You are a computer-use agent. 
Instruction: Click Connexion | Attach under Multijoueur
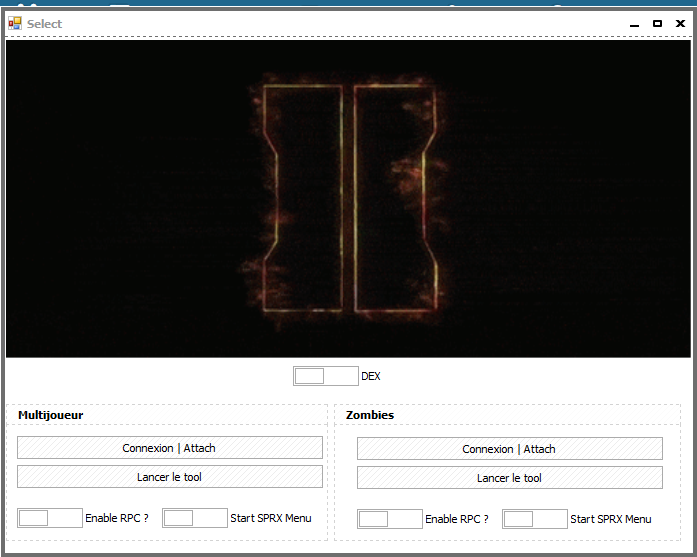point(170,448)
